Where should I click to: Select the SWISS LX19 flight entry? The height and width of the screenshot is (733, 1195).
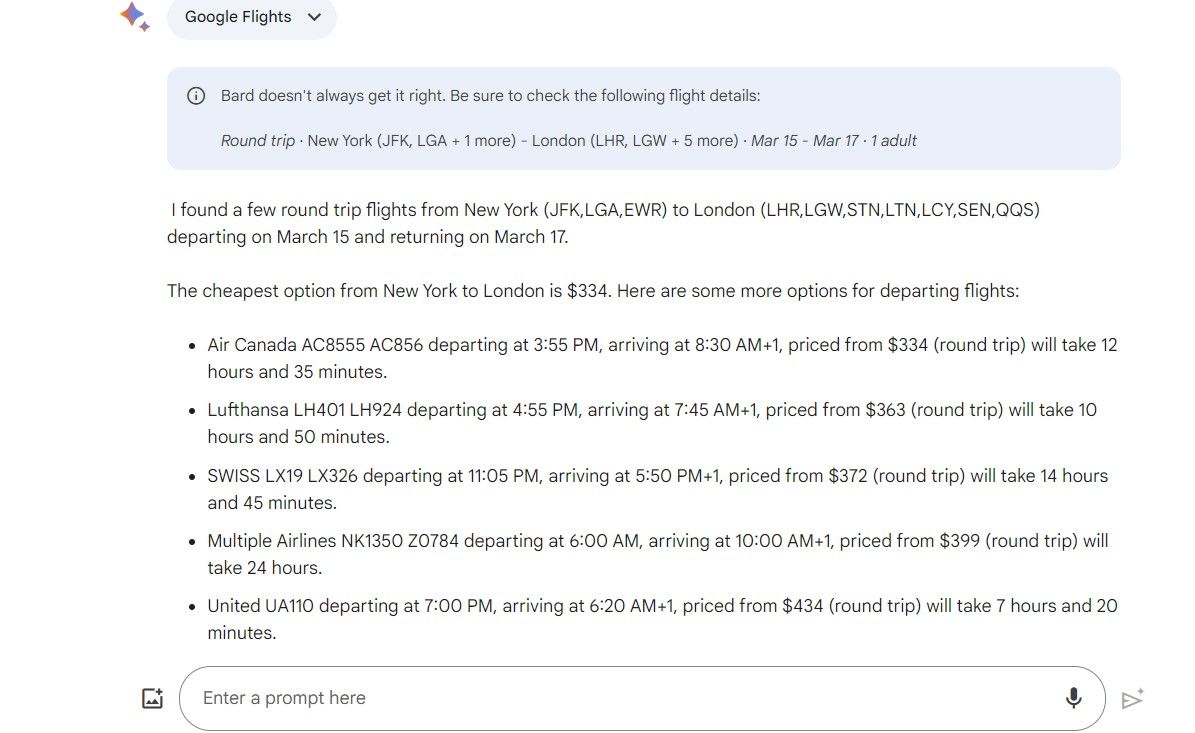(657, 489)
